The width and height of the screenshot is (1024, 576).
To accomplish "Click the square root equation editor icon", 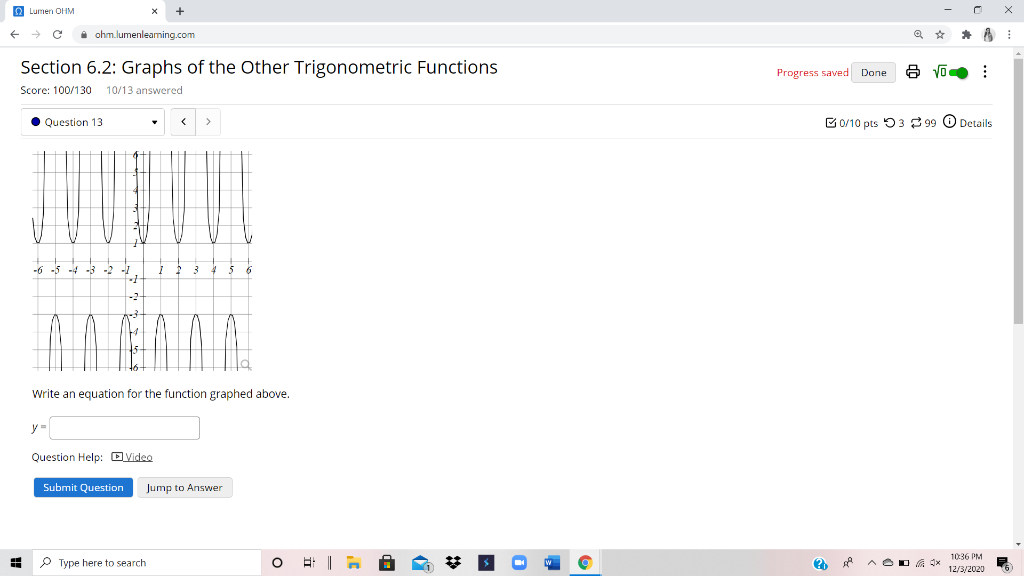I will [x=940, y=72].
